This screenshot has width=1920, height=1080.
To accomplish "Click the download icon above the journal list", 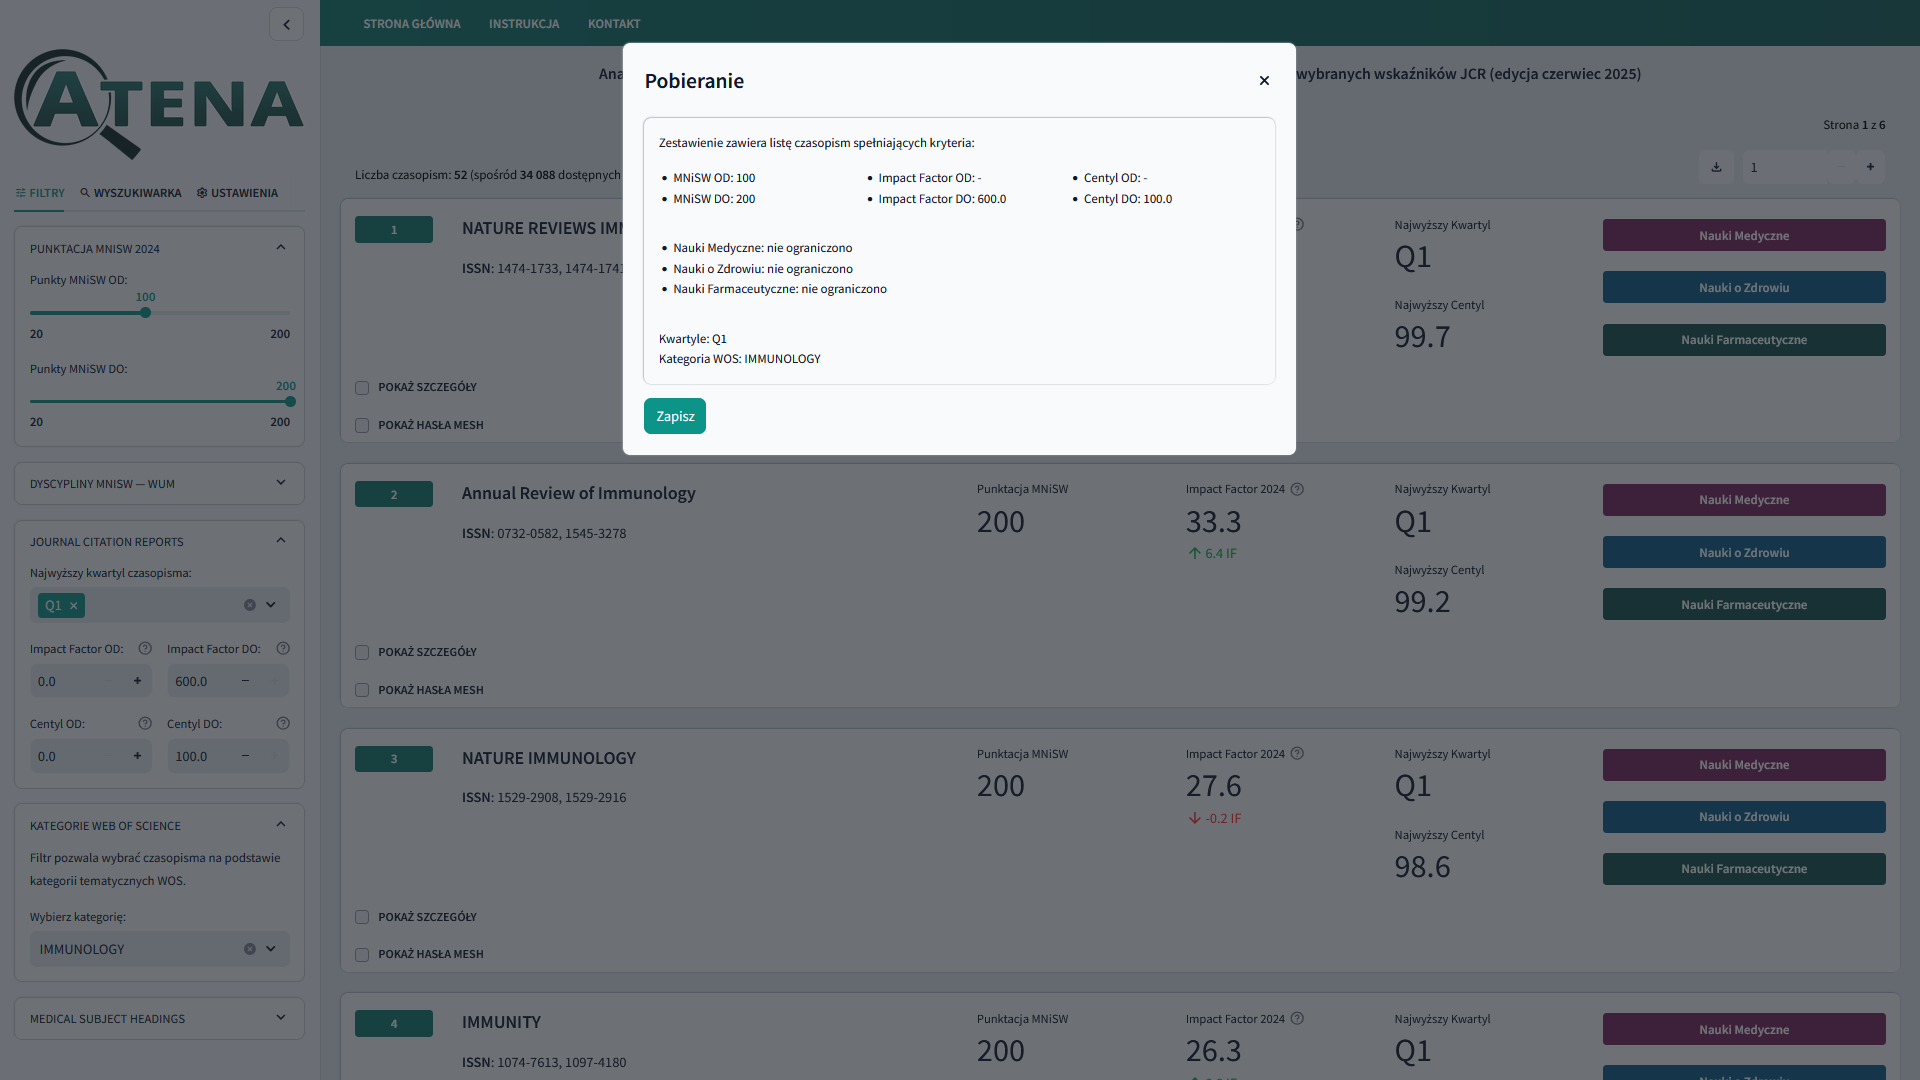I will 1716,167.
